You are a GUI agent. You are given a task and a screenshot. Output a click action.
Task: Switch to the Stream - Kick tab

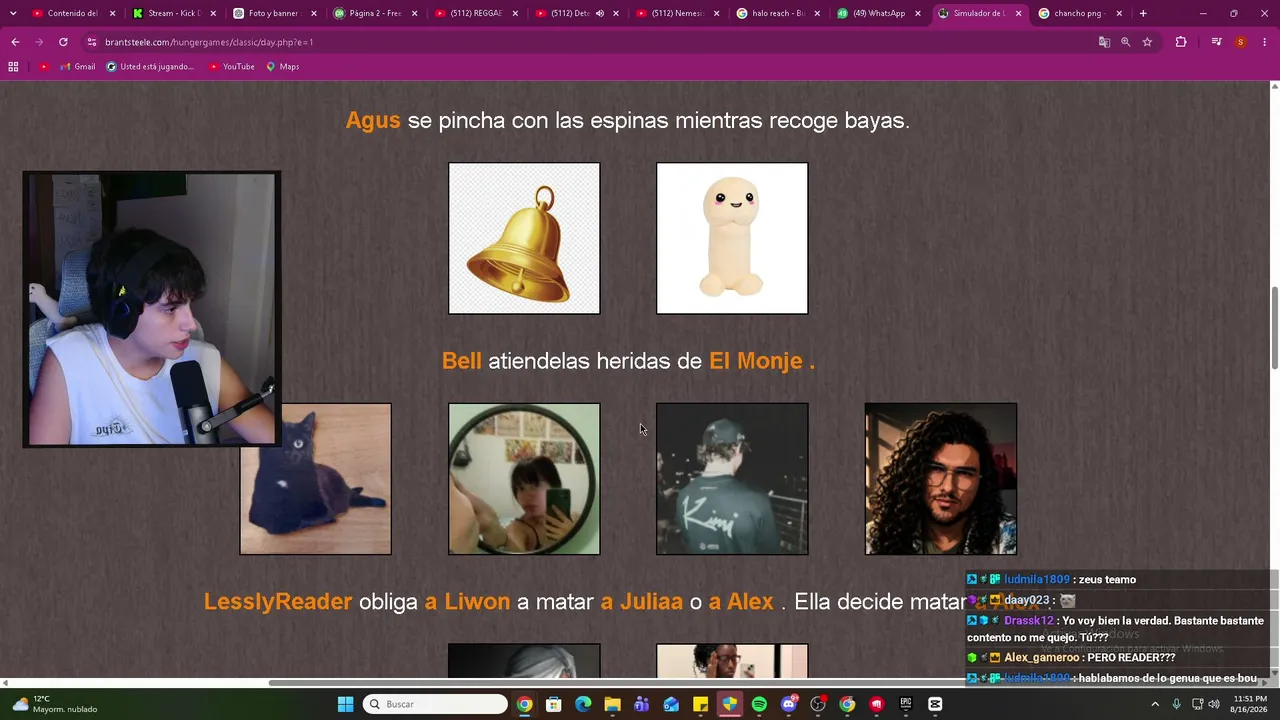click(x=172, y=14)
